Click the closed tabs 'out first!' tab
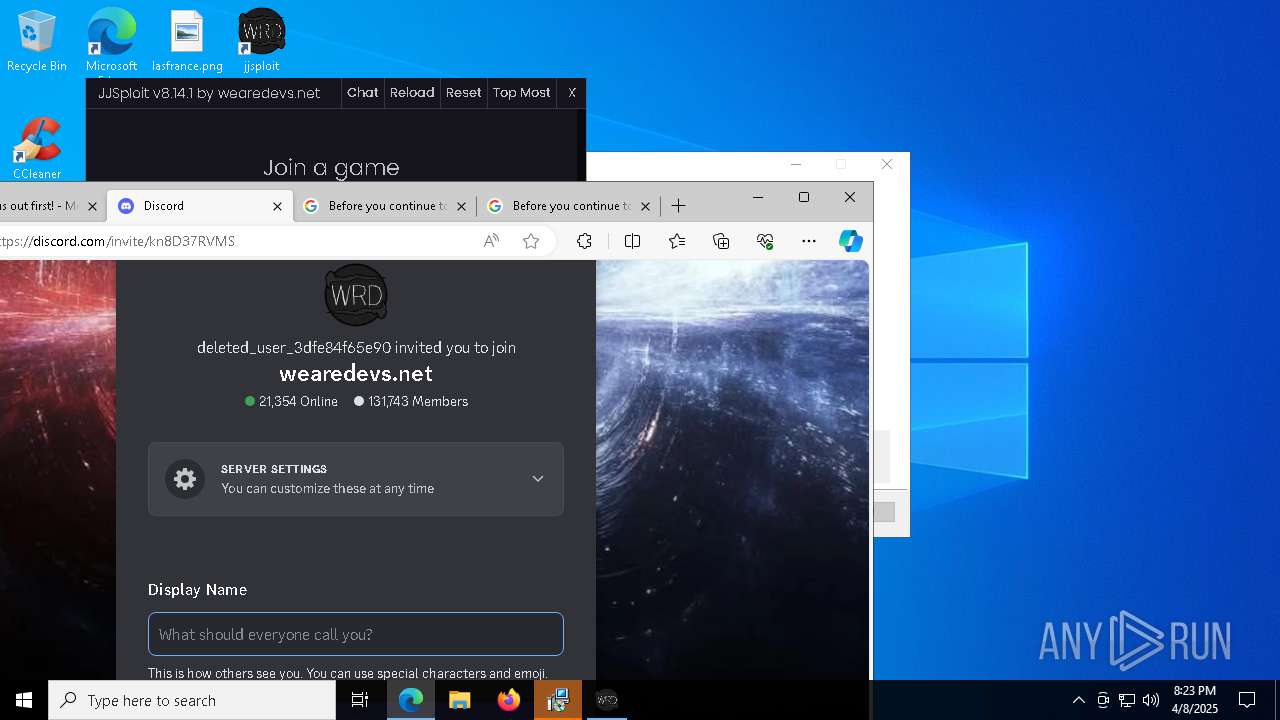 [x=48, y=206]
